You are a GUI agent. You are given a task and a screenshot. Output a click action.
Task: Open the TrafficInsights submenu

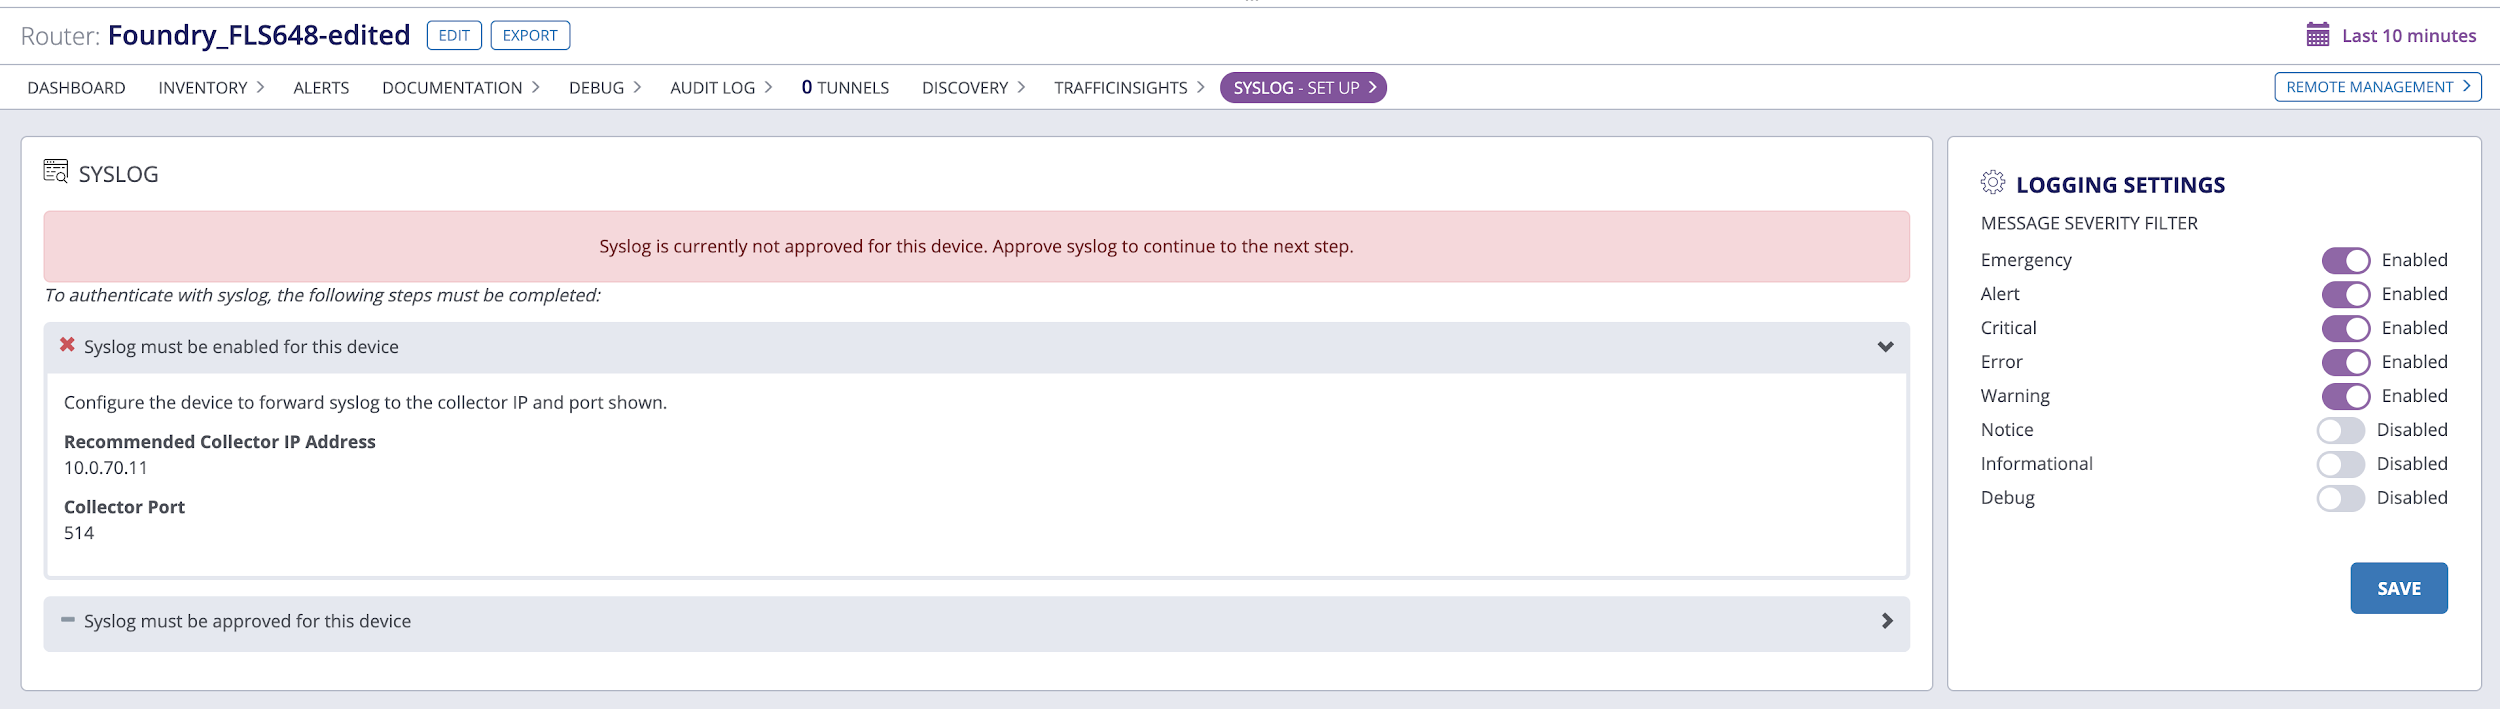coord(1128,88)
